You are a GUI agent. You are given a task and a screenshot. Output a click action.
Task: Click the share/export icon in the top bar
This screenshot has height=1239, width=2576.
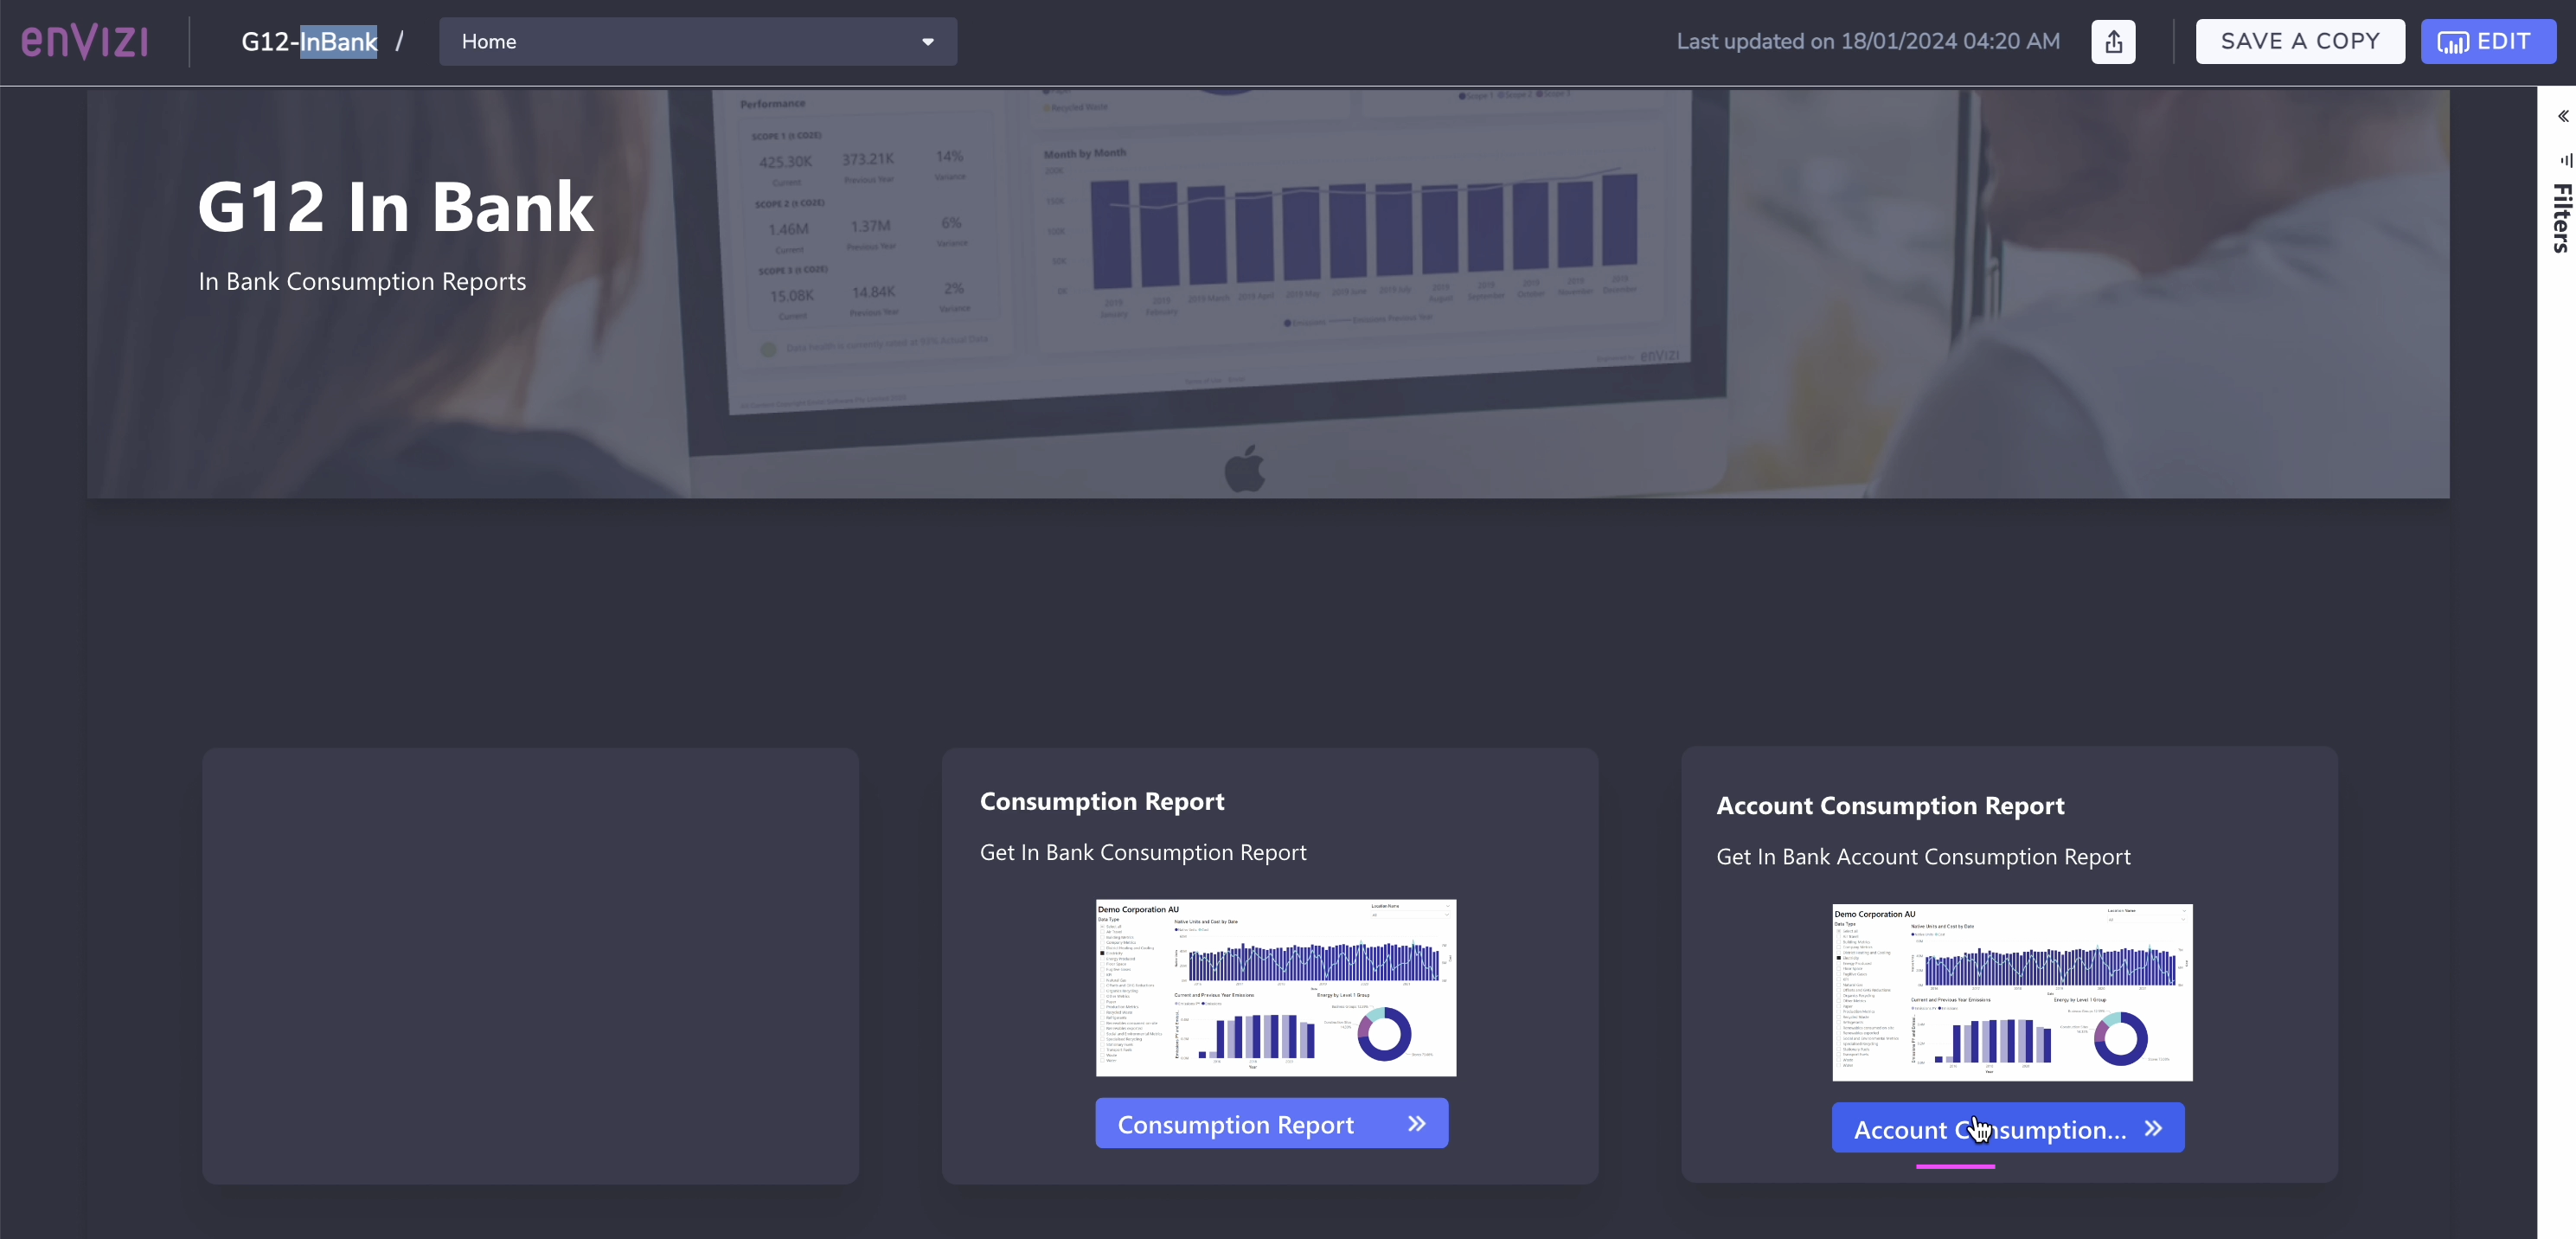click(x=2113, y=41)
